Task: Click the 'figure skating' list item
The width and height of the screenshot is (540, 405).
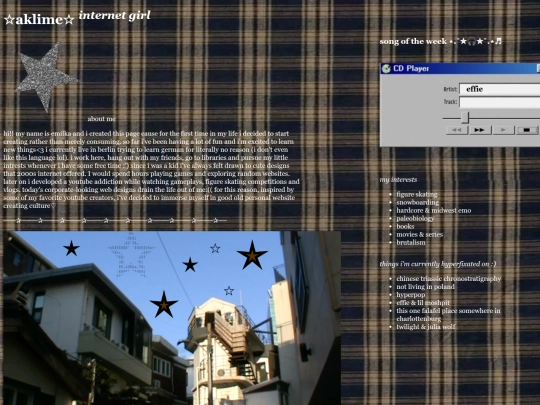Action: pos(417,195)
